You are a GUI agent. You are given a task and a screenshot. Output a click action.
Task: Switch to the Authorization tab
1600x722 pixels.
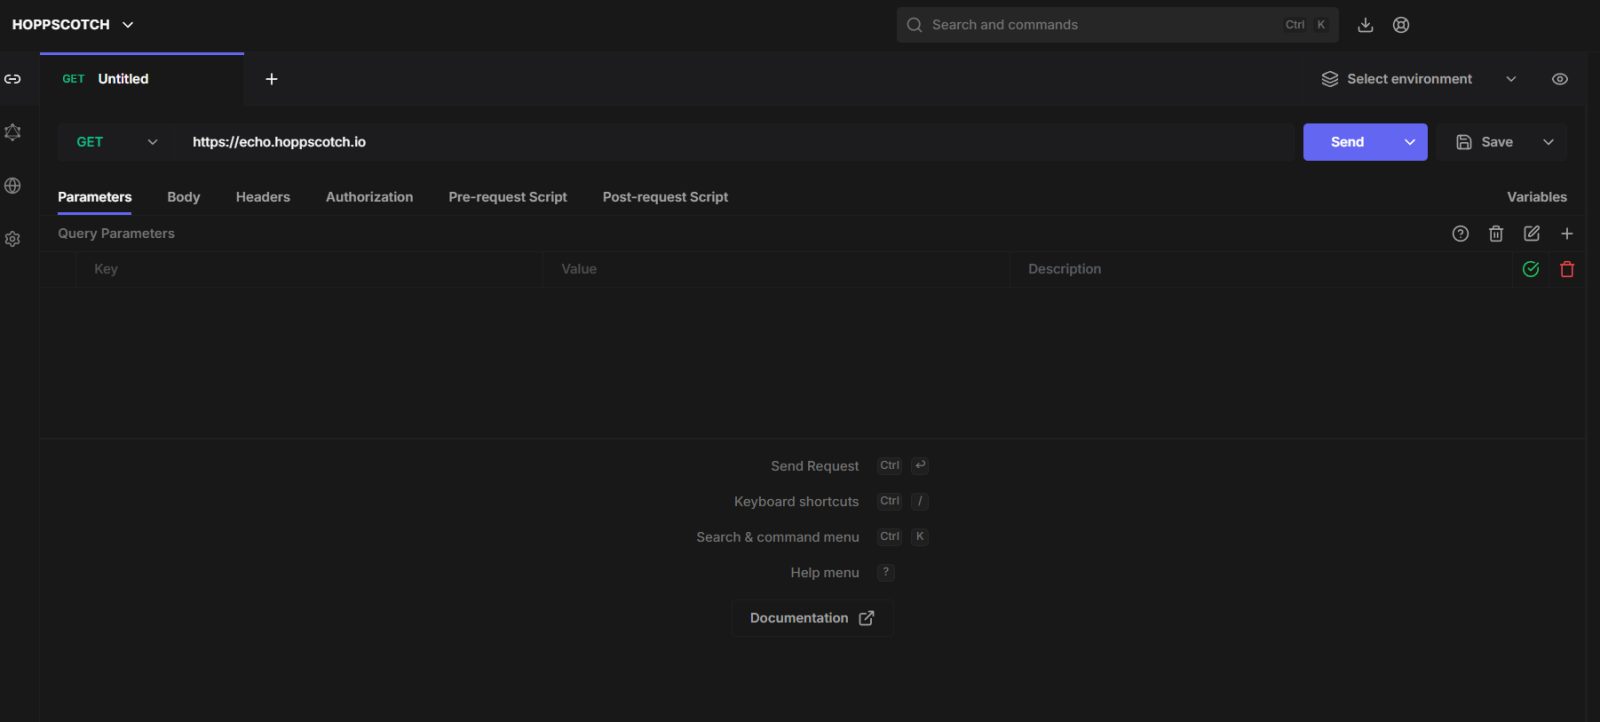369,197
